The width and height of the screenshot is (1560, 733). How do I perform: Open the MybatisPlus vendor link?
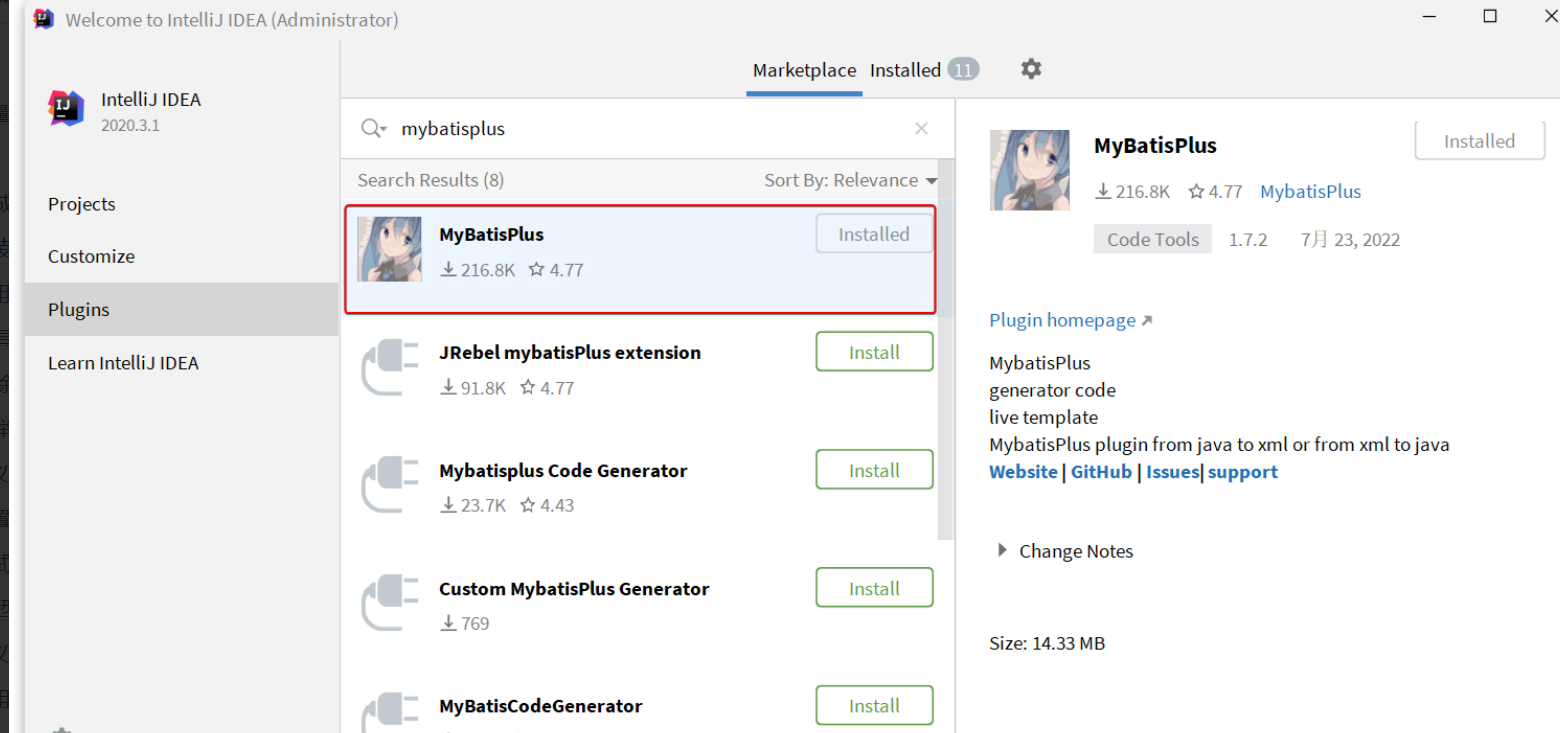[x=1310, y=191]
